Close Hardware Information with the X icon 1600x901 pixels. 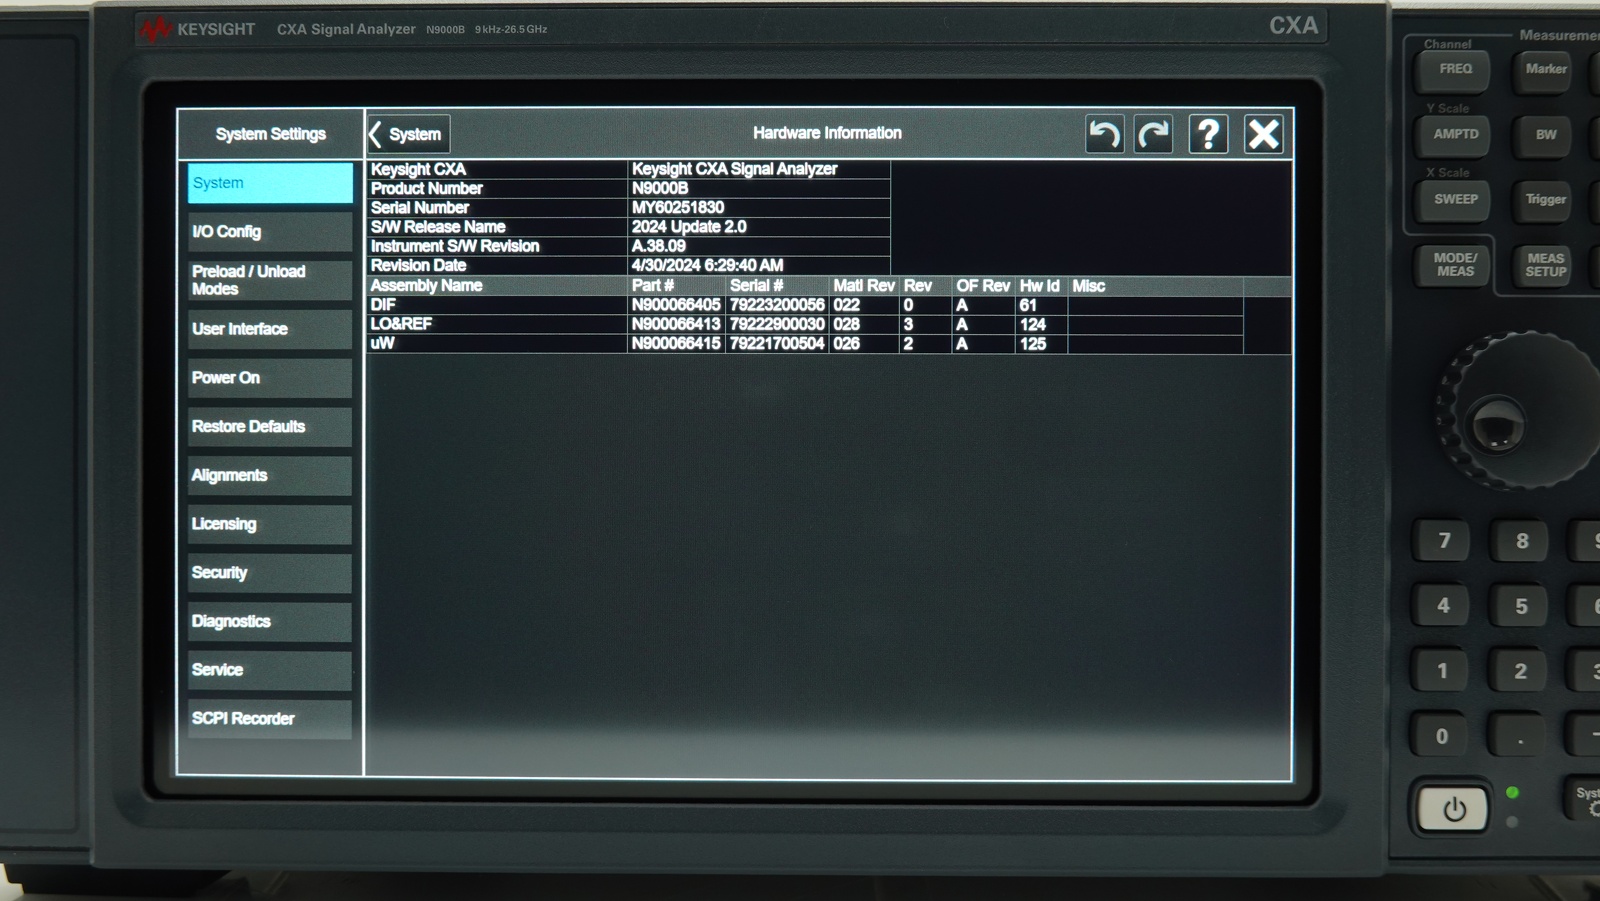pos(1263,134)
